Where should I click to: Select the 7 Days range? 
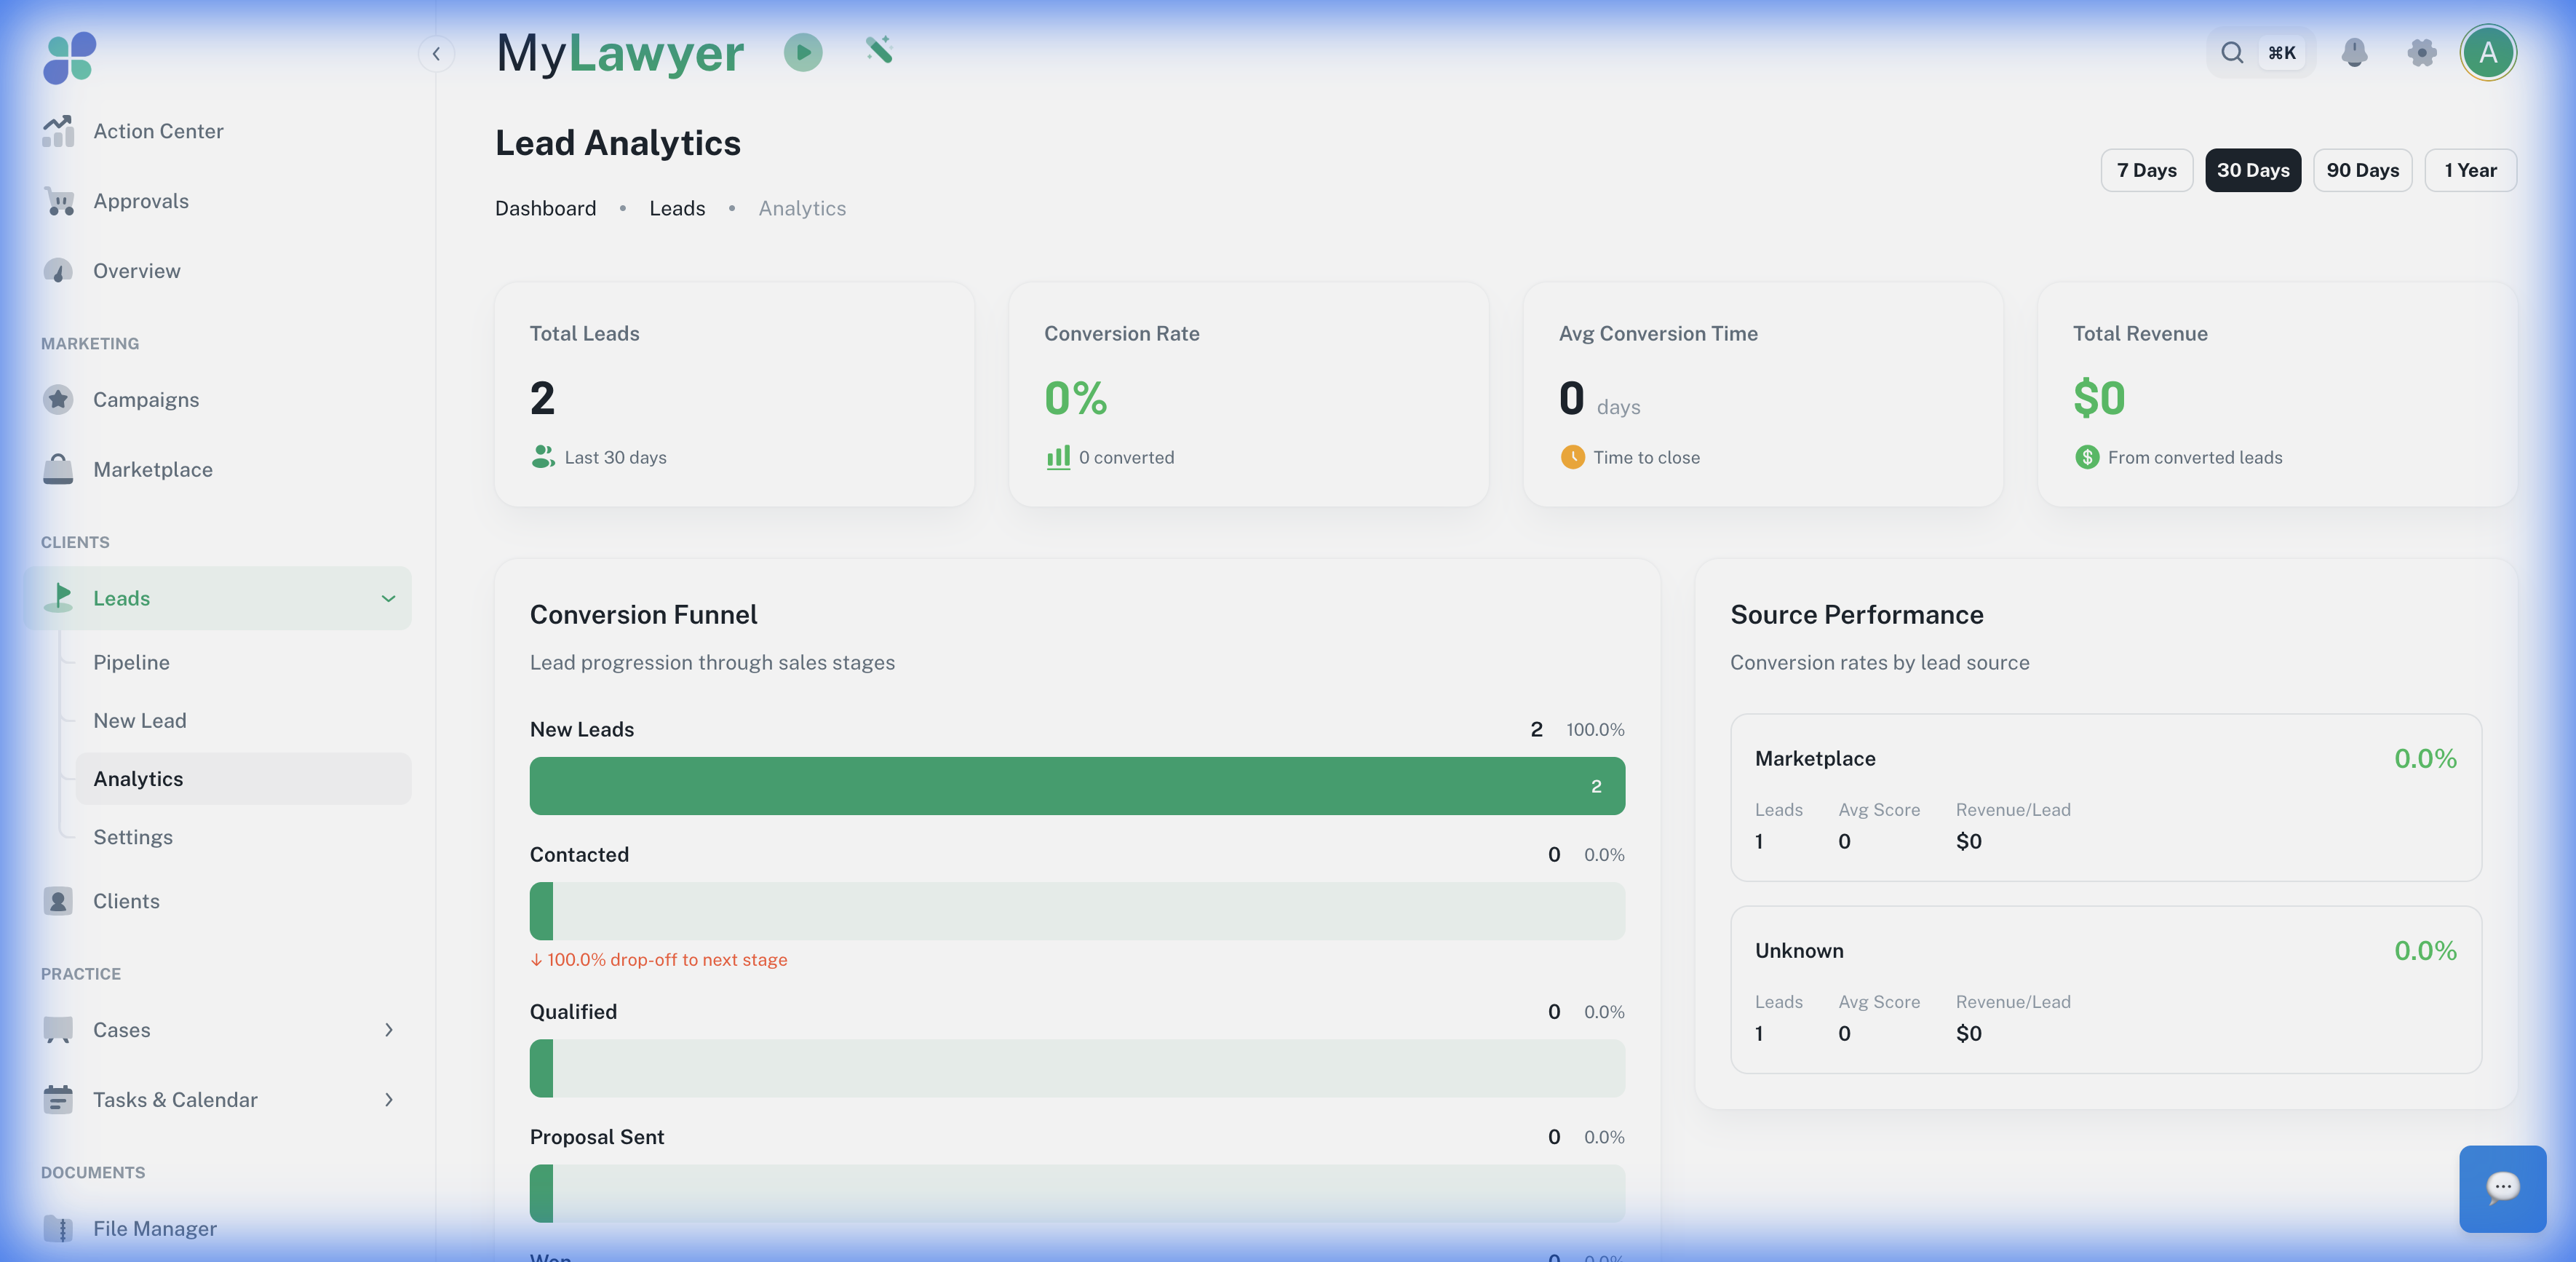tap(2146, 170)
